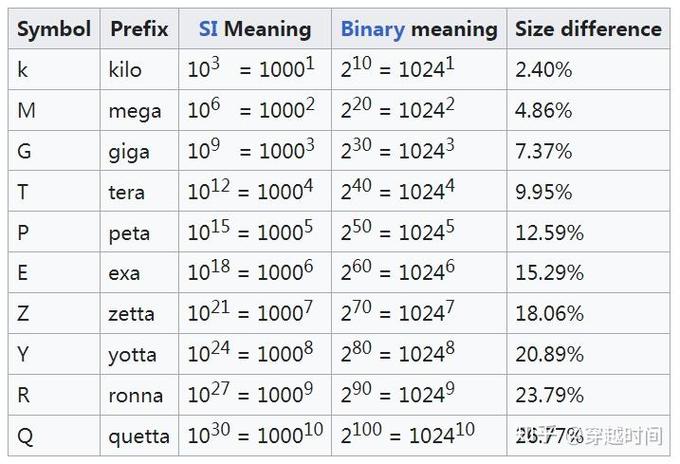Click the 1024 to the fourth cell
Image resolution: width=680 pixels, height=464 pixels.
tap(419, 191)
